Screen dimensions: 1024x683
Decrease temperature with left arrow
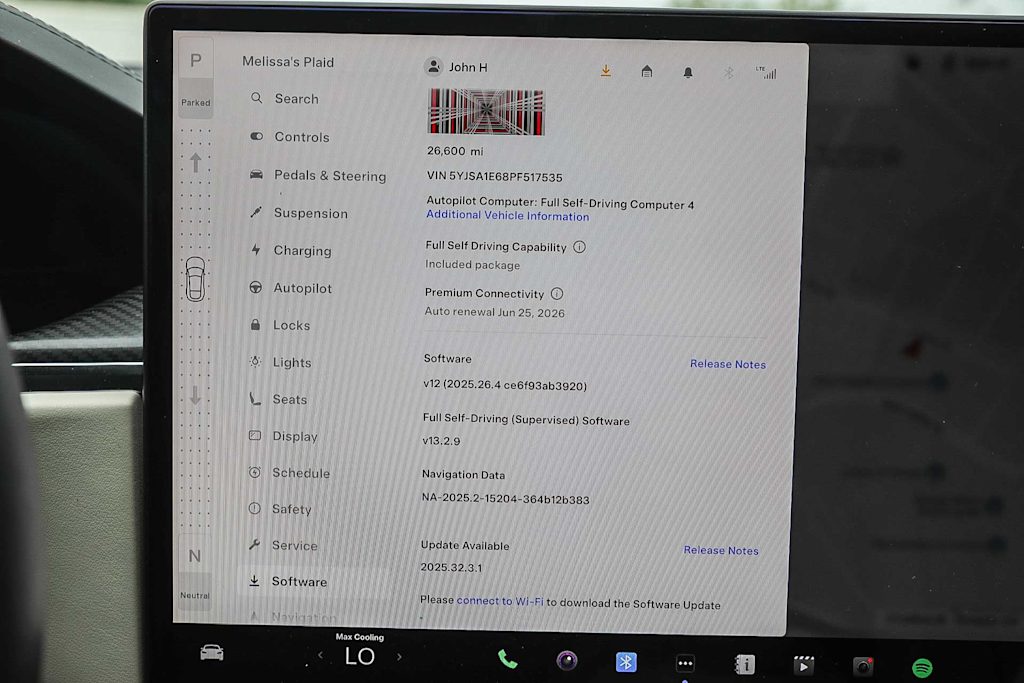[x=320, y=656]
